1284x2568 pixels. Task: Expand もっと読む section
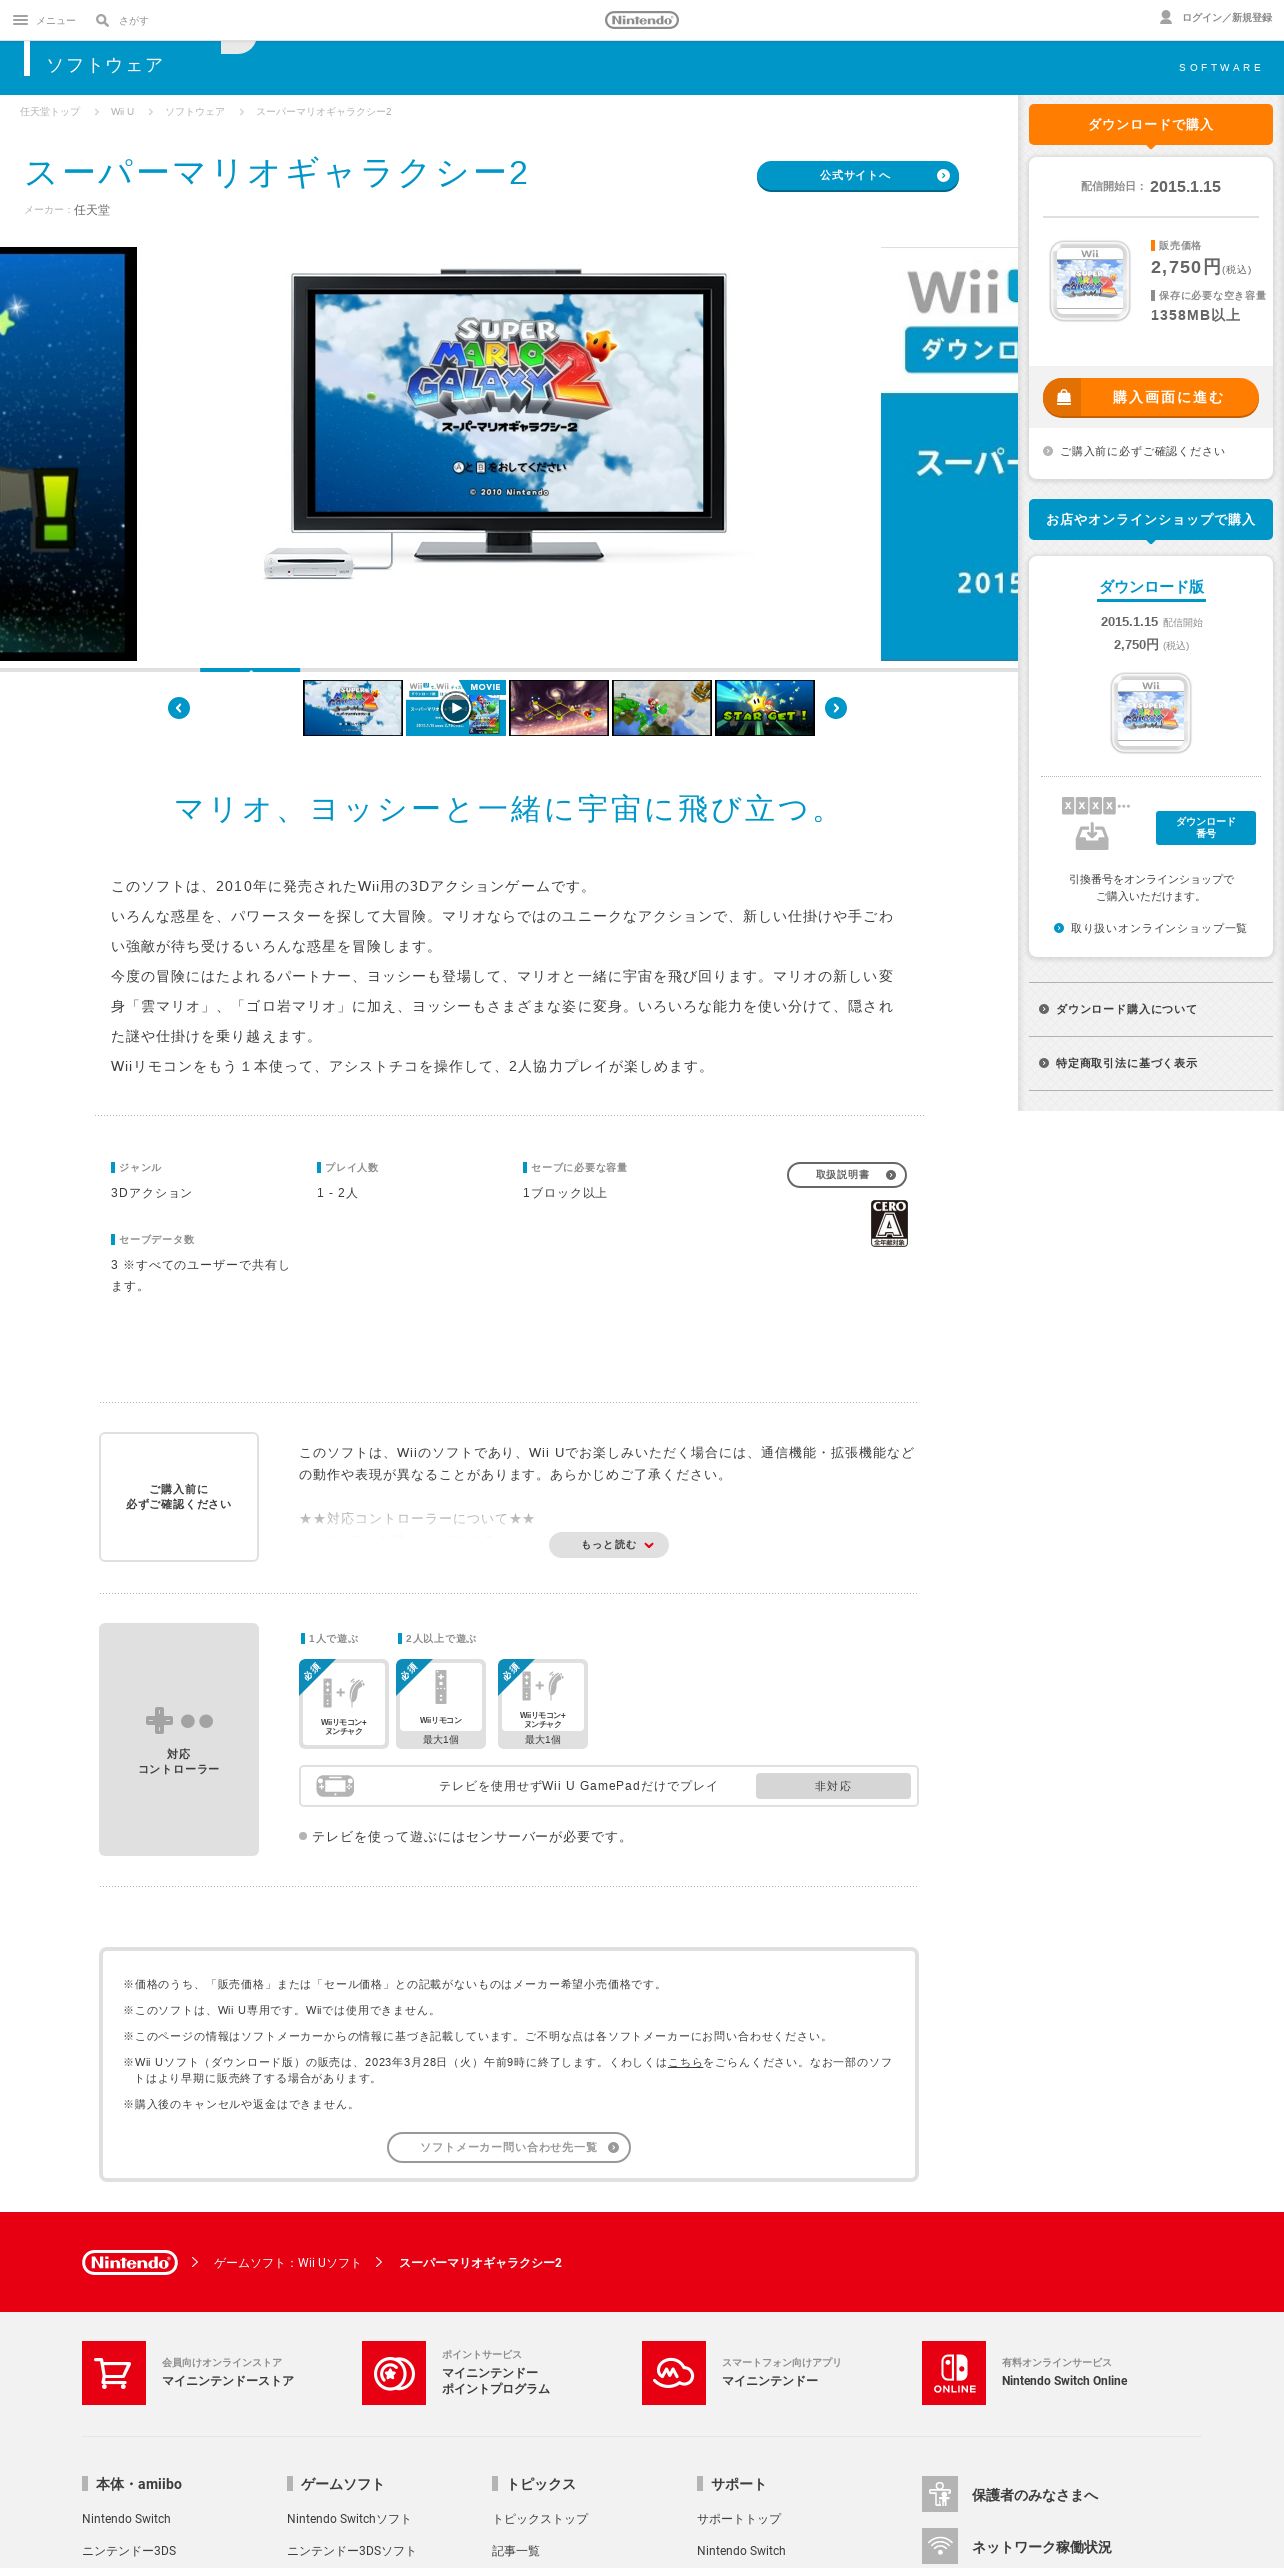tap(609, 1545)
